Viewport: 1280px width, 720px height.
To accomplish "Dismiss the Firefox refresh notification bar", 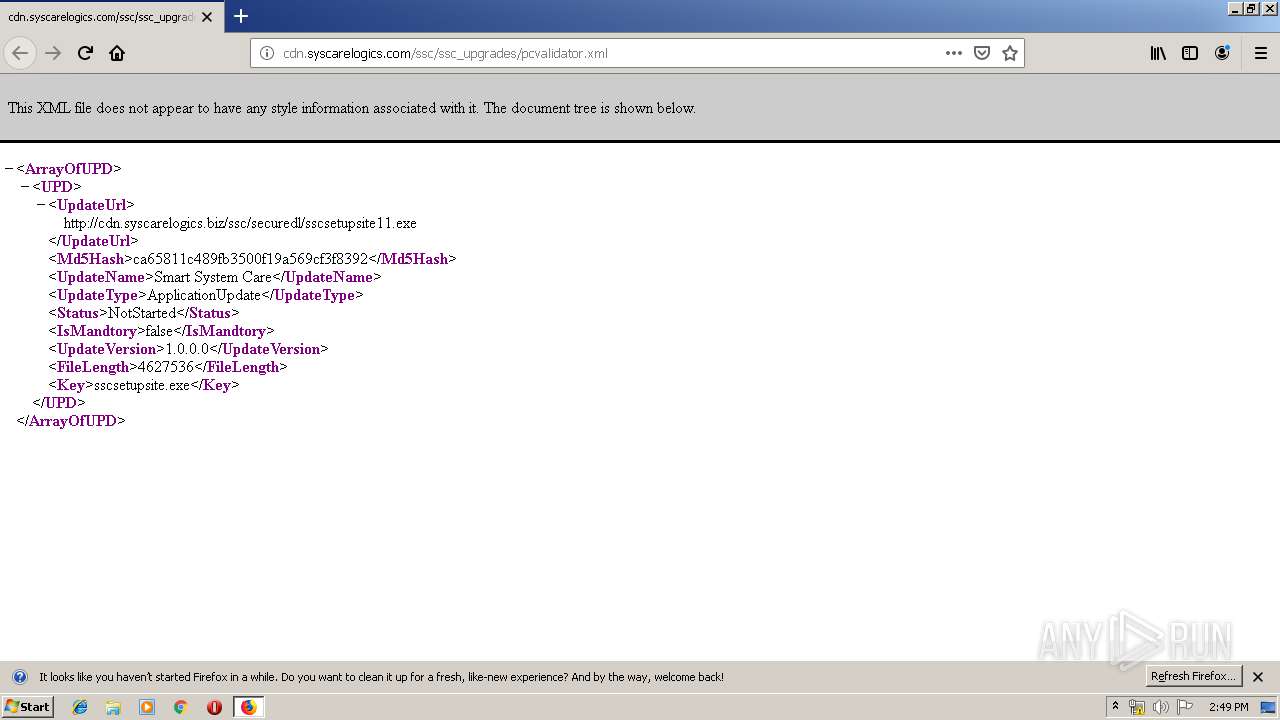I will click(1258, 677).
